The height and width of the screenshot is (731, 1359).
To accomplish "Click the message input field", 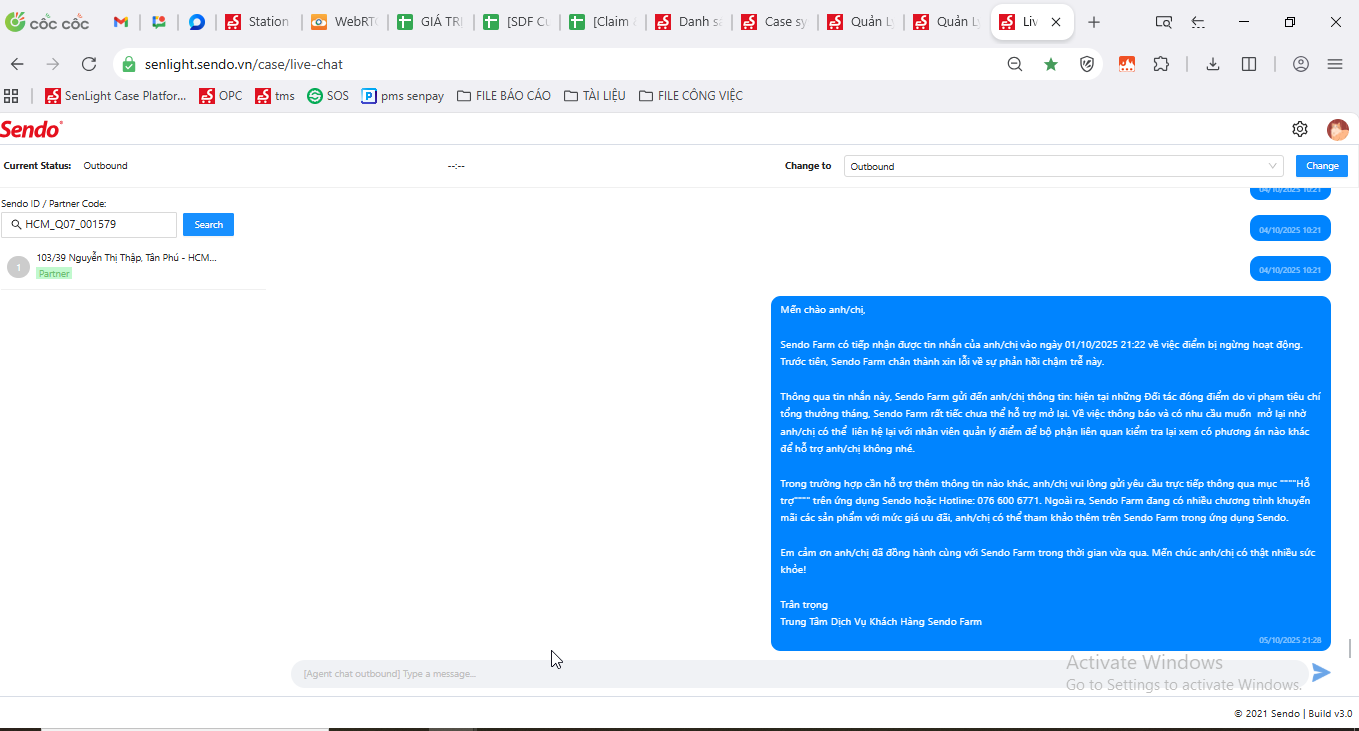I will (x=799, y=674).
